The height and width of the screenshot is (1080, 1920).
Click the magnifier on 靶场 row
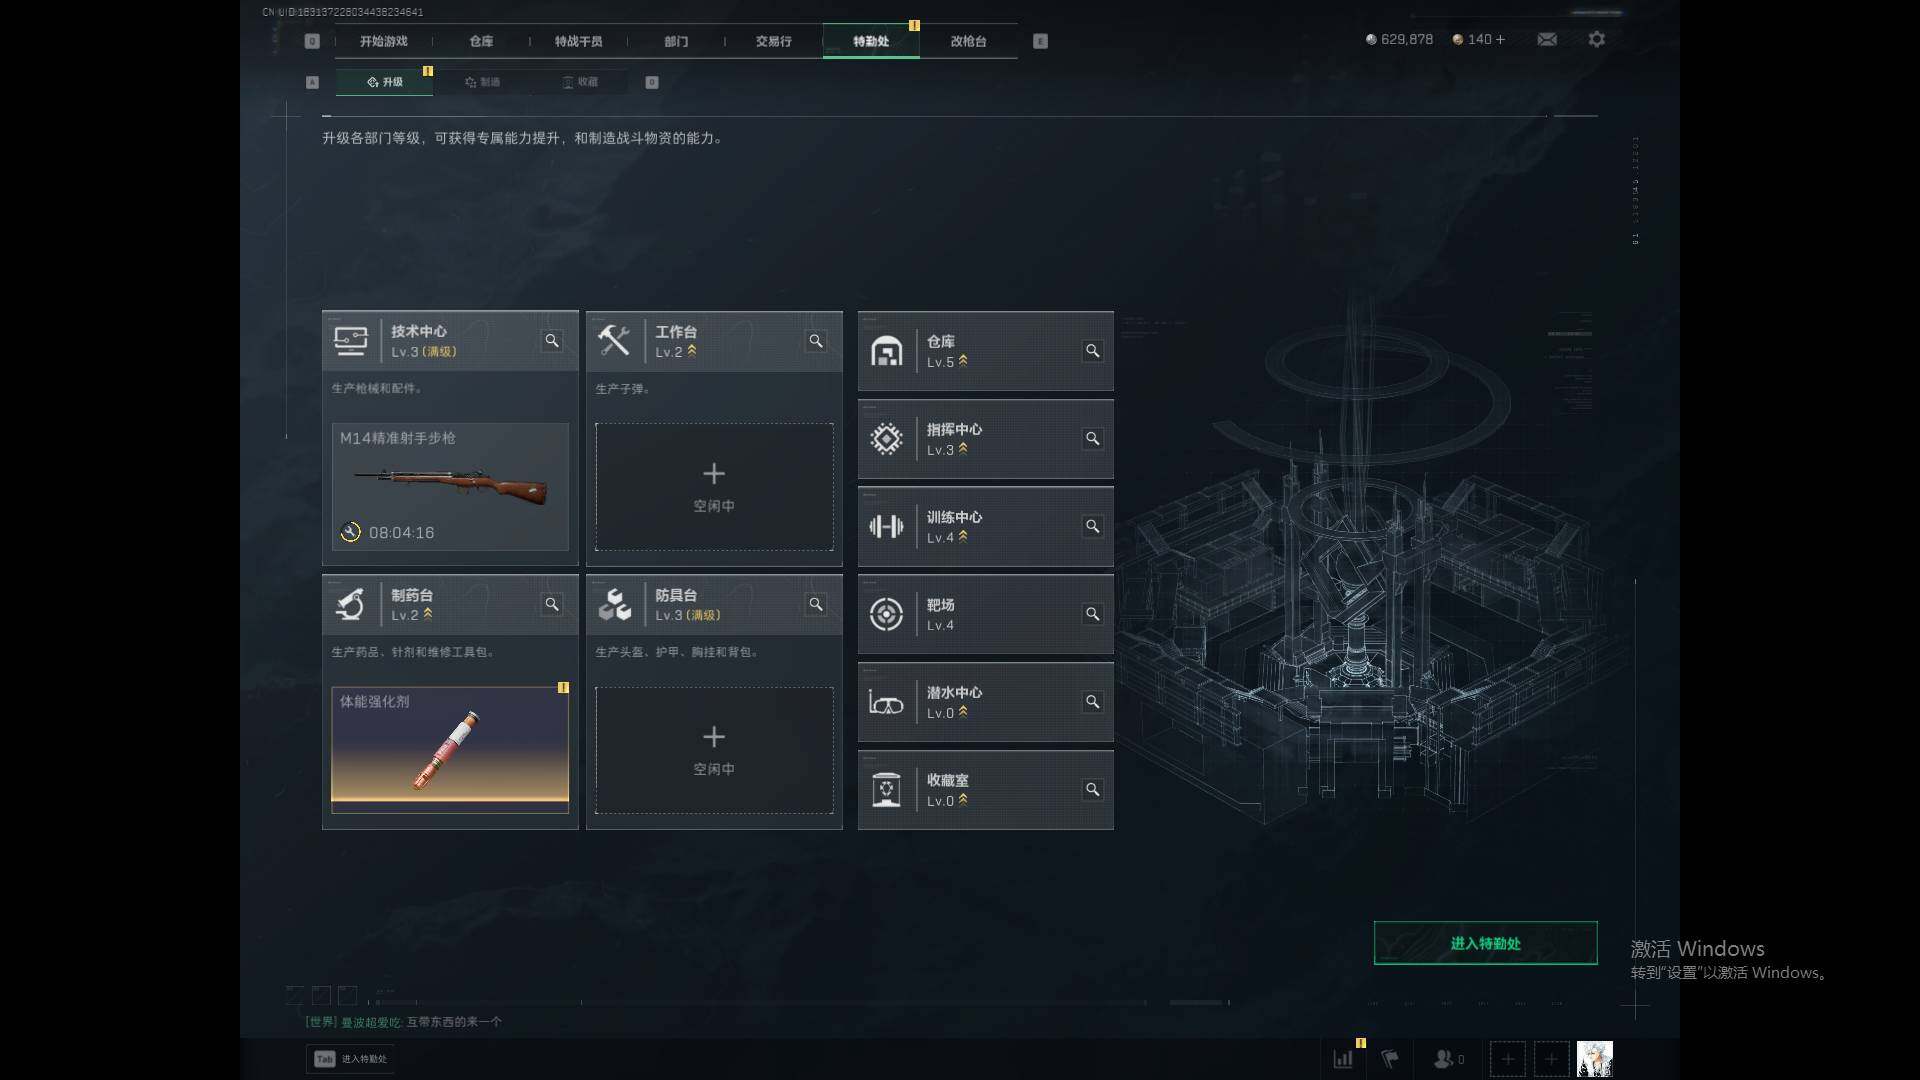coord(1092,614)
